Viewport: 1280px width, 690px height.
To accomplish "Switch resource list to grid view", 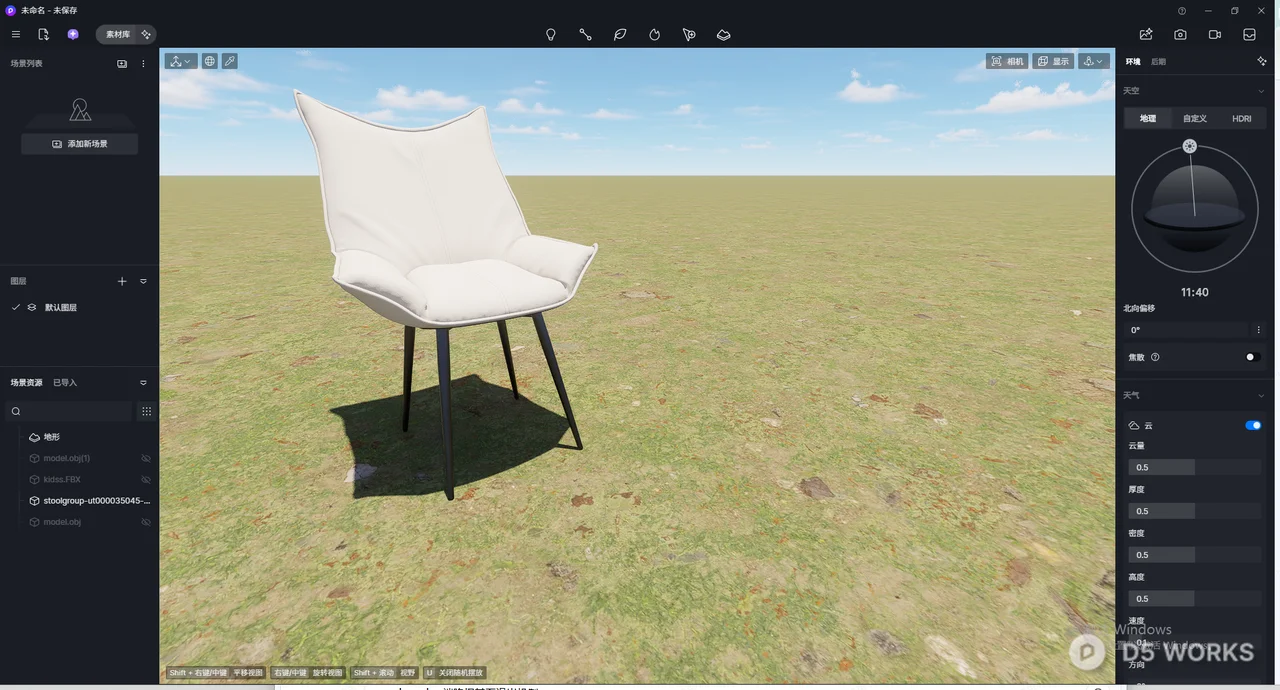I will pos(146,411).
